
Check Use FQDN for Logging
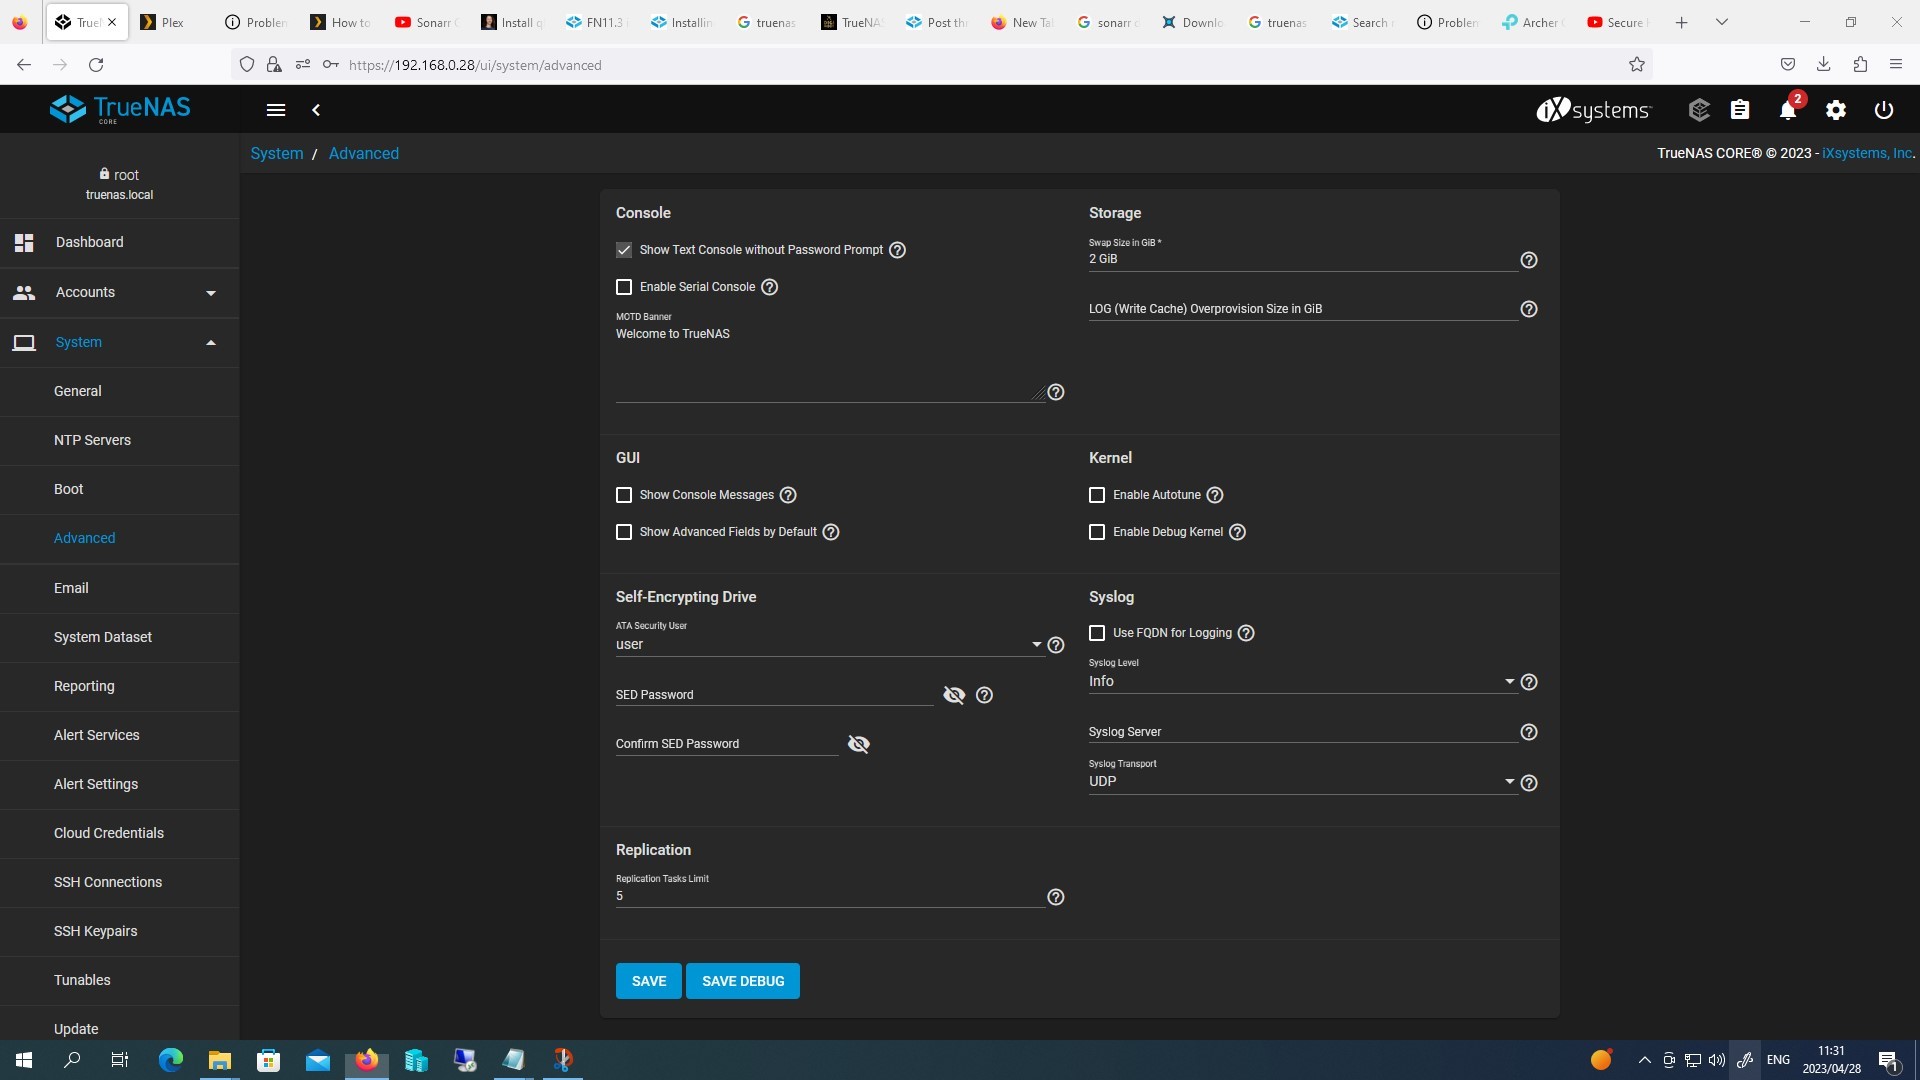tap(1097, 633)
